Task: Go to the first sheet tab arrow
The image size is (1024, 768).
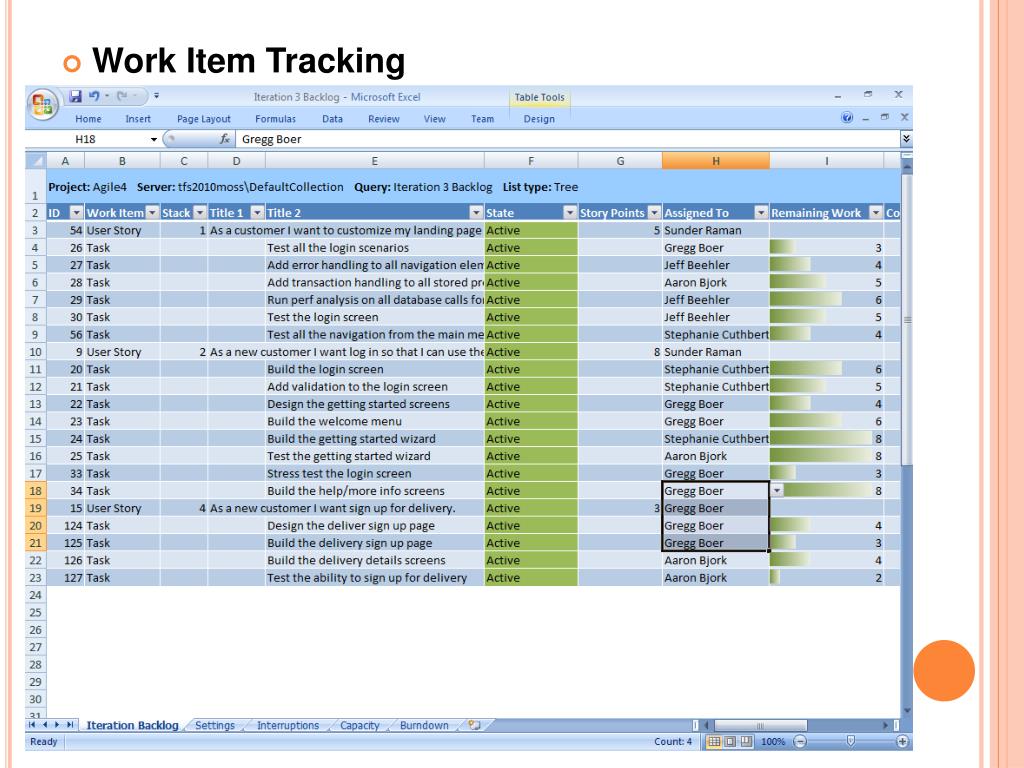Action: tap(31, 725)
